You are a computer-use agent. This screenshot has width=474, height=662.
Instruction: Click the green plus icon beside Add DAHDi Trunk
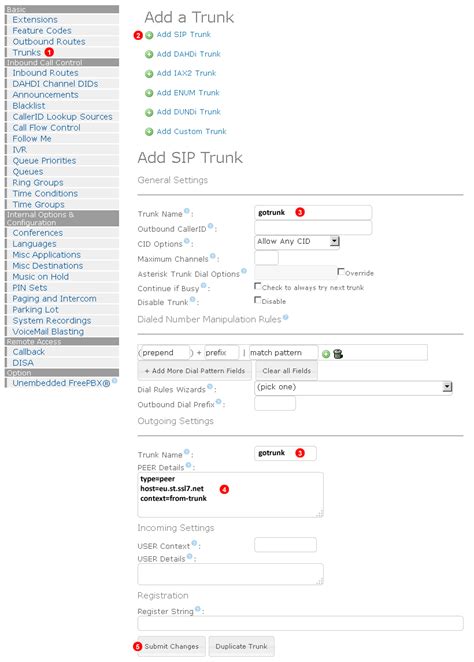click(149, 54)
